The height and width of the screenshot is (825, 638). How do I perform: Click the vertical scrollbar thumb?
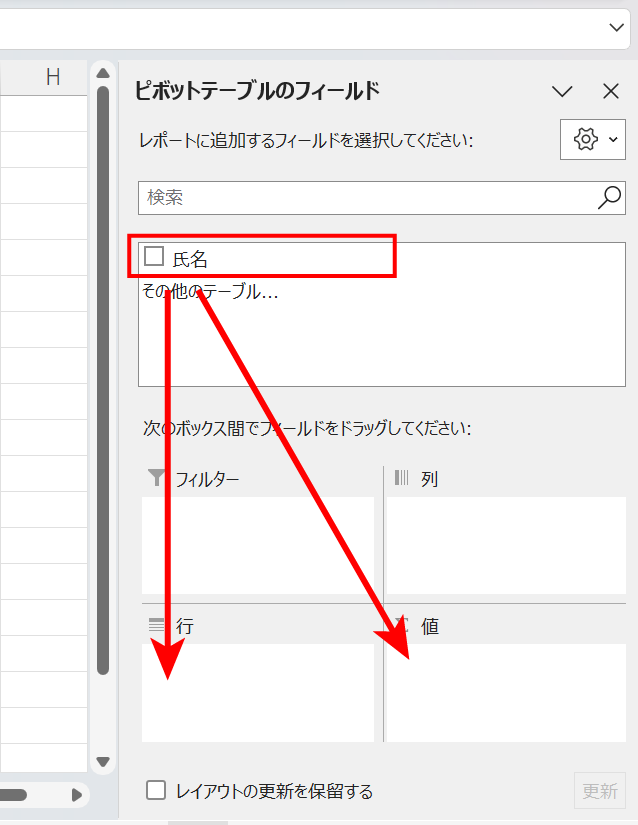[x=103, y=380]
